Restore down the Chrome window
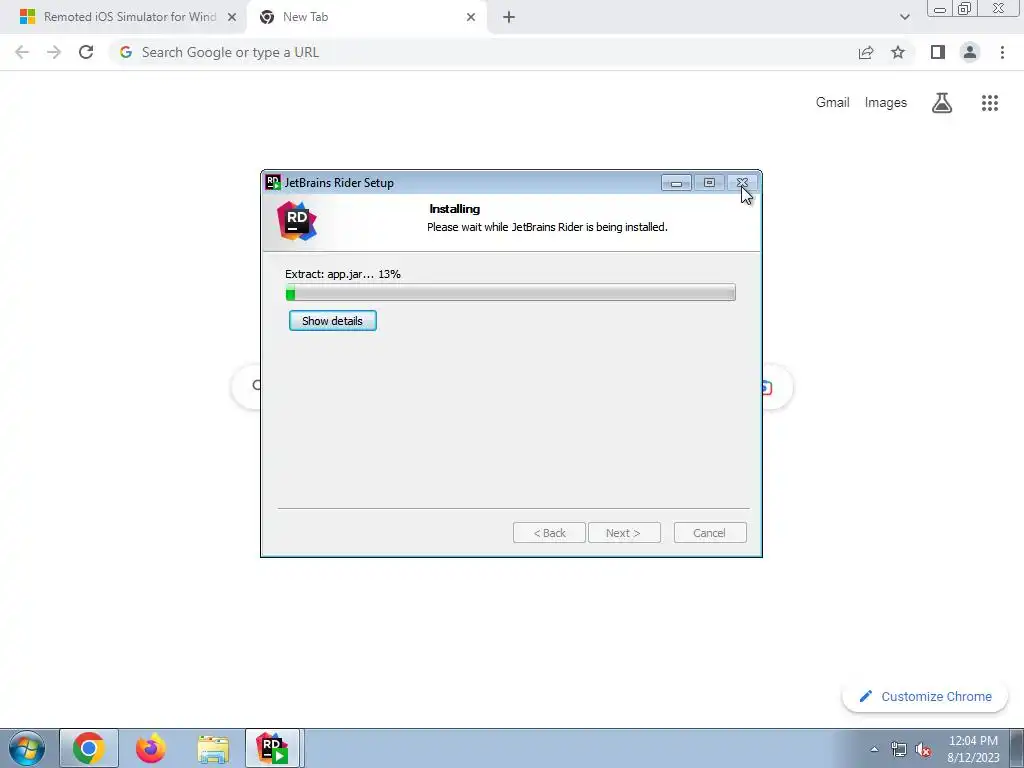 coord(965,9)
